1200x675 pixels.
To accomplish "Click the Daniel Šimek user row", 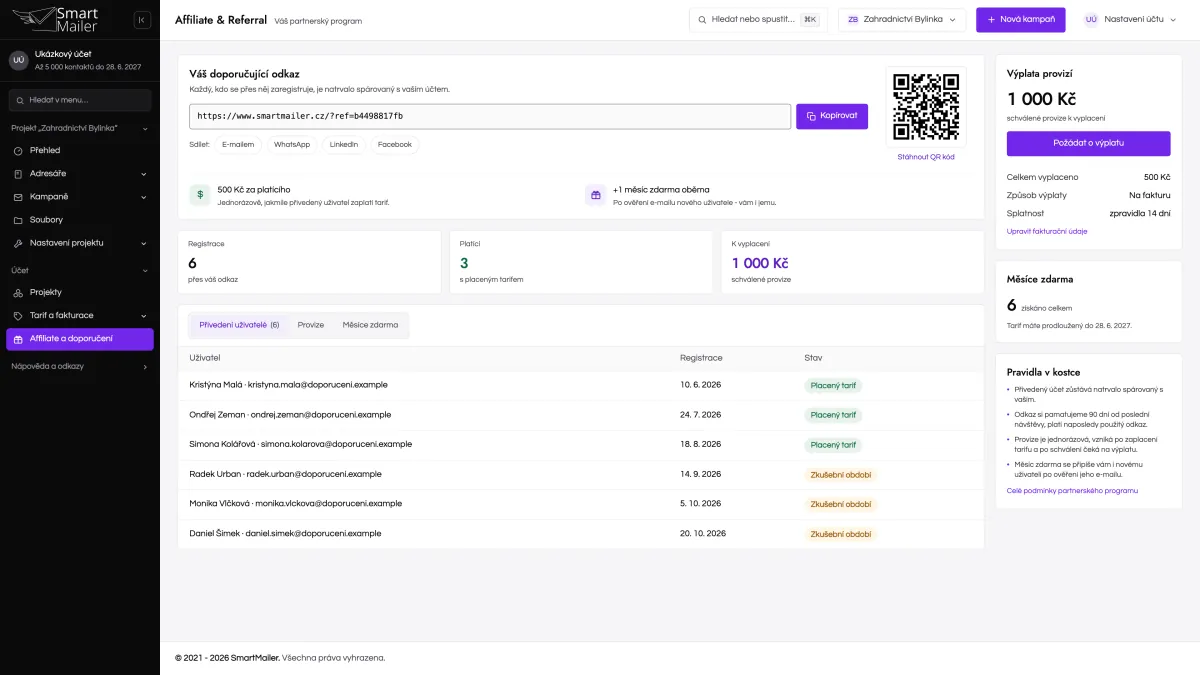I will tap(581, 534).
